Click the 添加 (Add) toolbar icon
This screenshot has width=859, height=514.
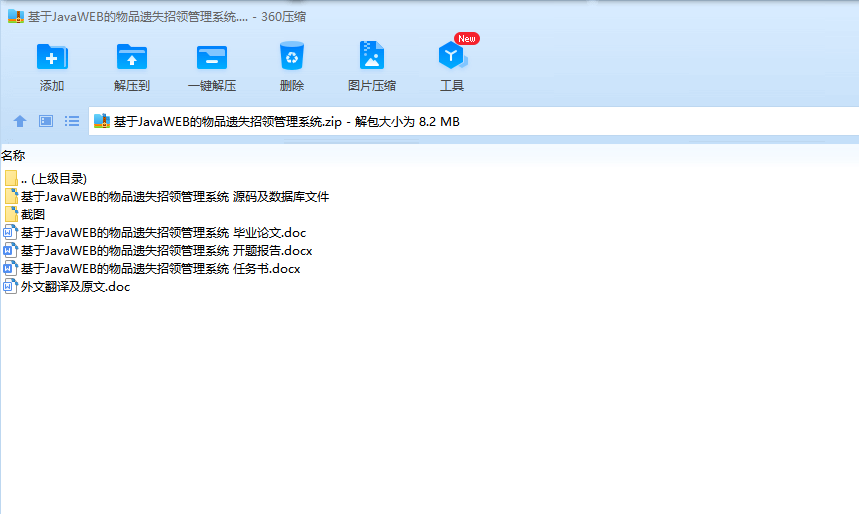[x=52, y=56]
